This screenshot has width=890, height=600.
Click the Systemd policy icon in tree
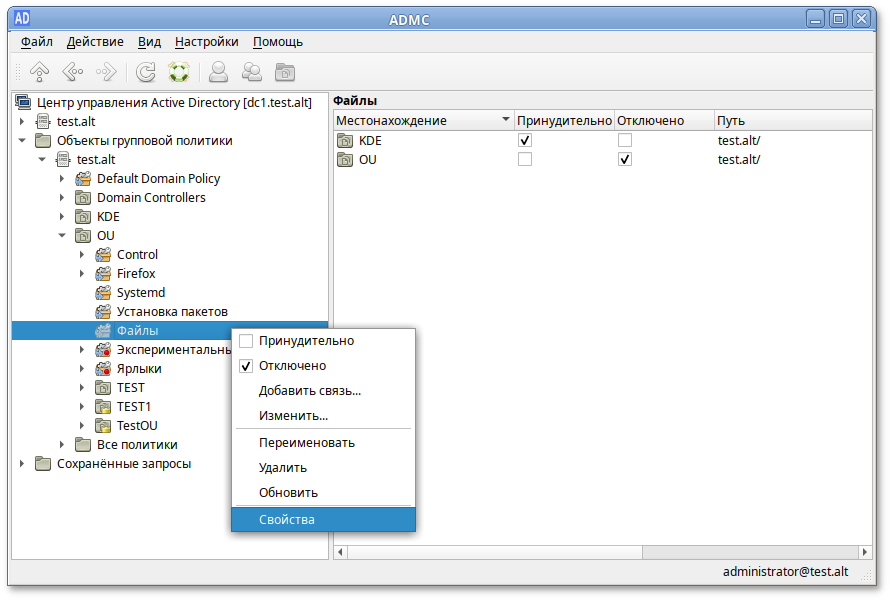pos(103,293)
